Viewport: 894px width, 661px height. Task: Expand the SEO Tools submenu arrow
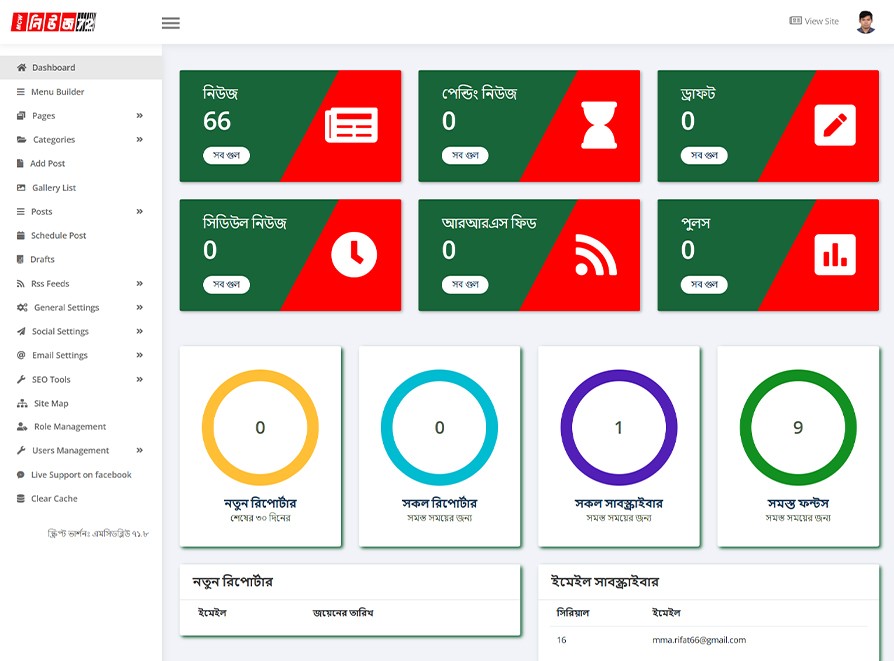[x=140, y=380]
